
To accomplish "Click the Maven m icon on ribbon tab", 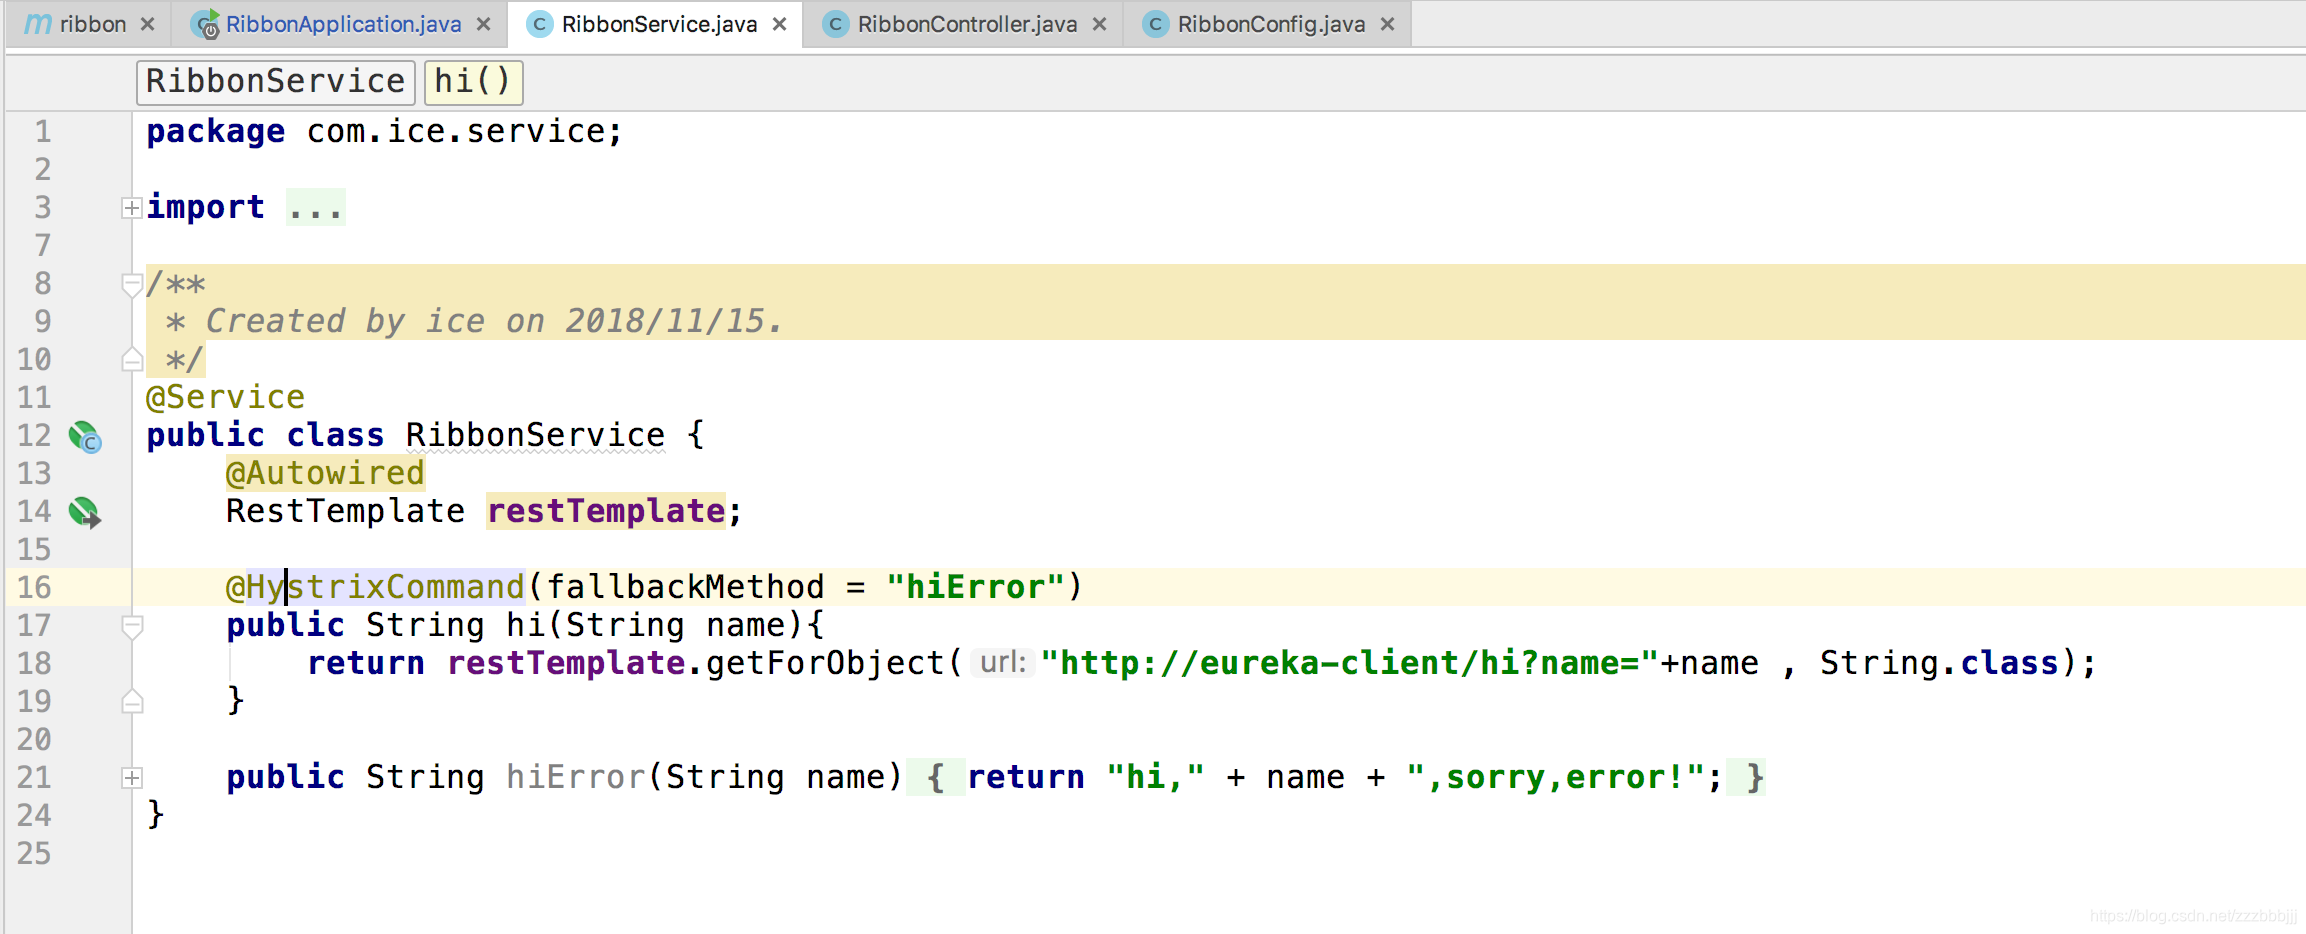I will tap(37, 24).
